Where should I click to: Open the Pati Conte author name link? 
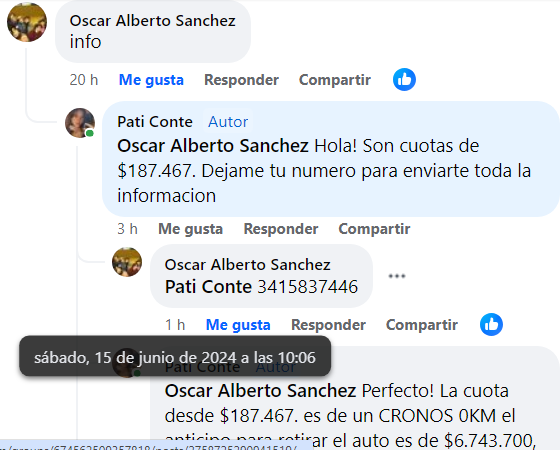point(155,122)
